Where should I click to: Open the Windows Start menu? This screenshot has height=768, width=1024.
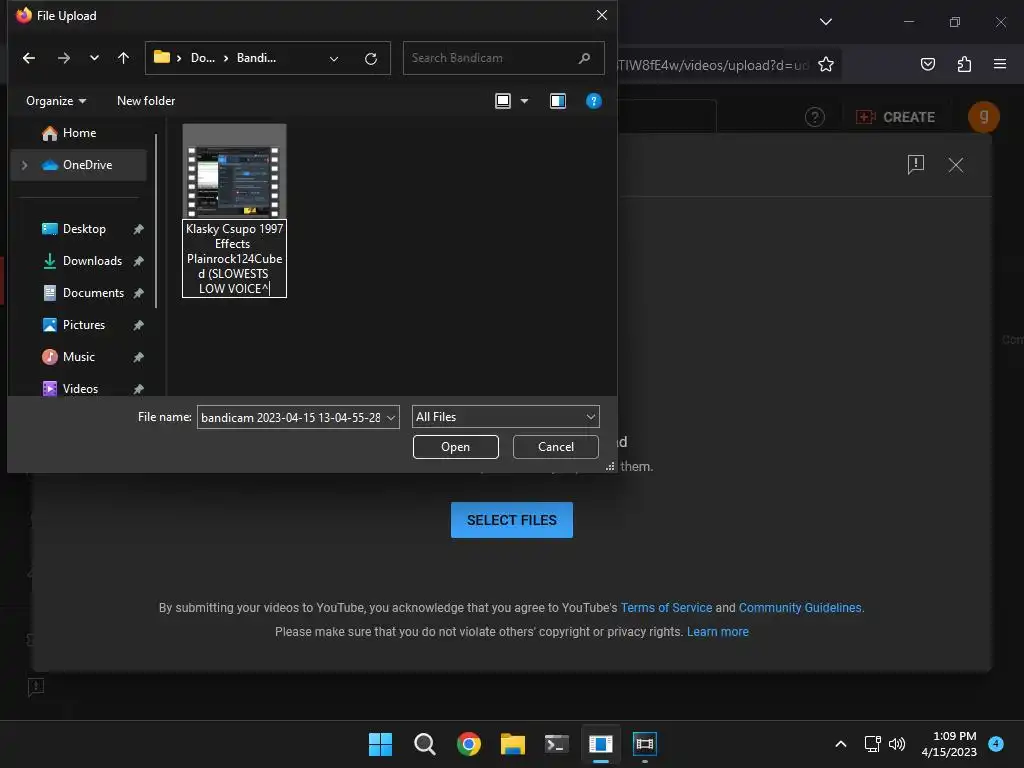tap(380, 744)
